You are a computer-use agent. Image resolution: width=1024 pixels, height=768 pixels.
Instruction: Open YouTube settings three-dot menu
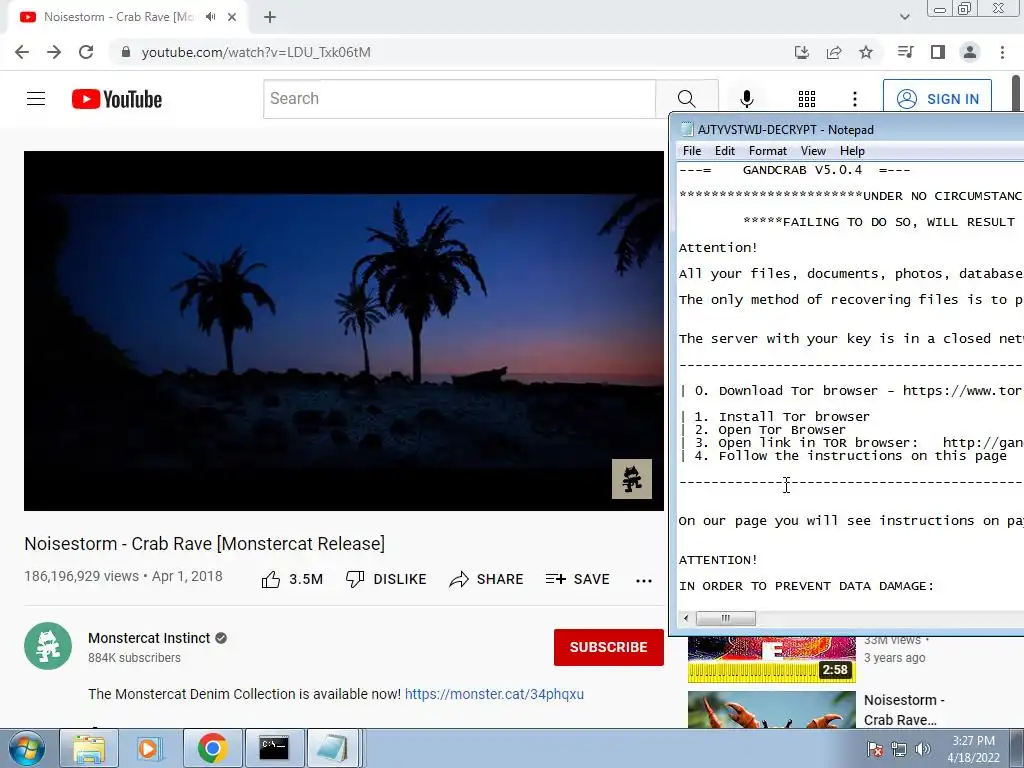pos(855,99)
